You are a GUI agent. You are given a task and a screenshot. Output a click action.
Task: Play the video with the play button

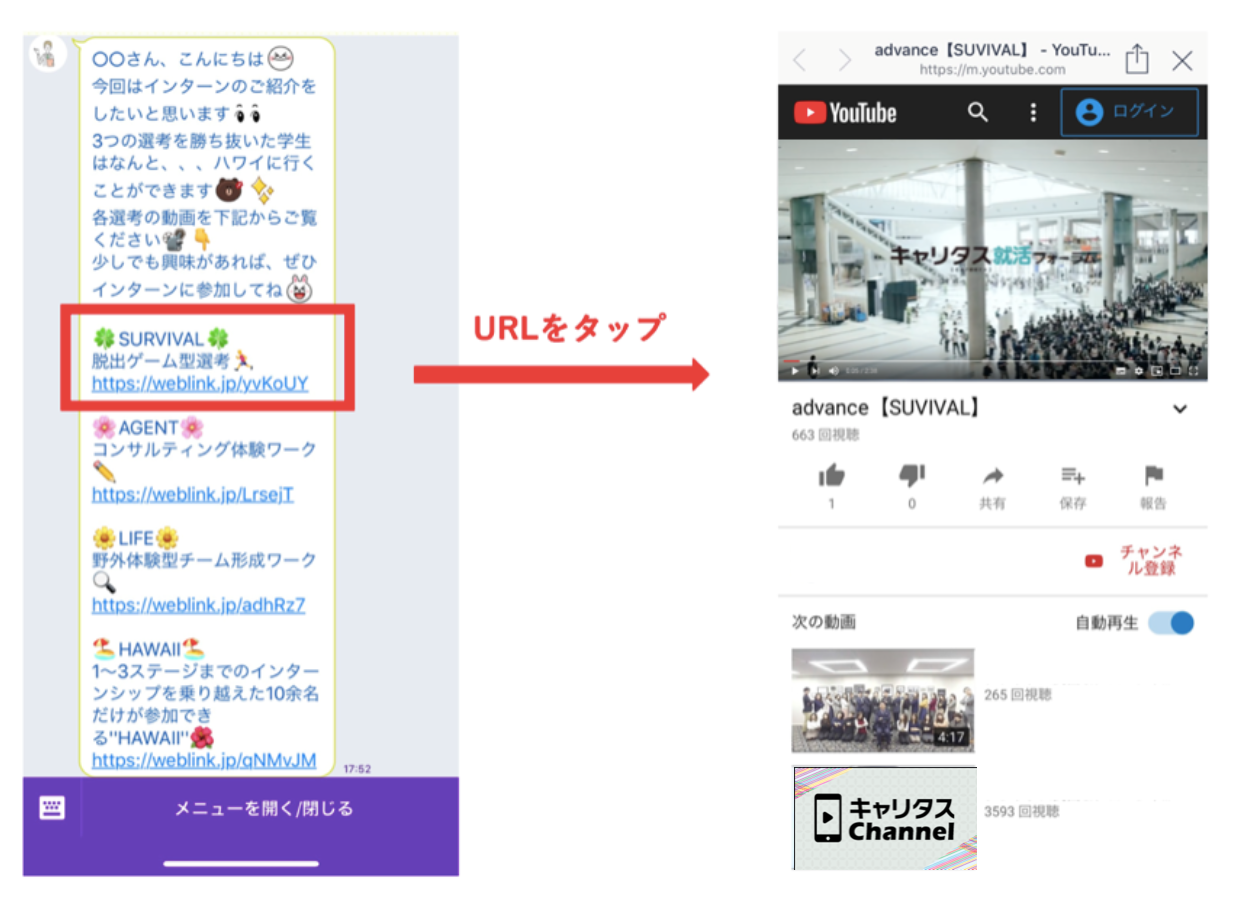click(x=795, y=371)
